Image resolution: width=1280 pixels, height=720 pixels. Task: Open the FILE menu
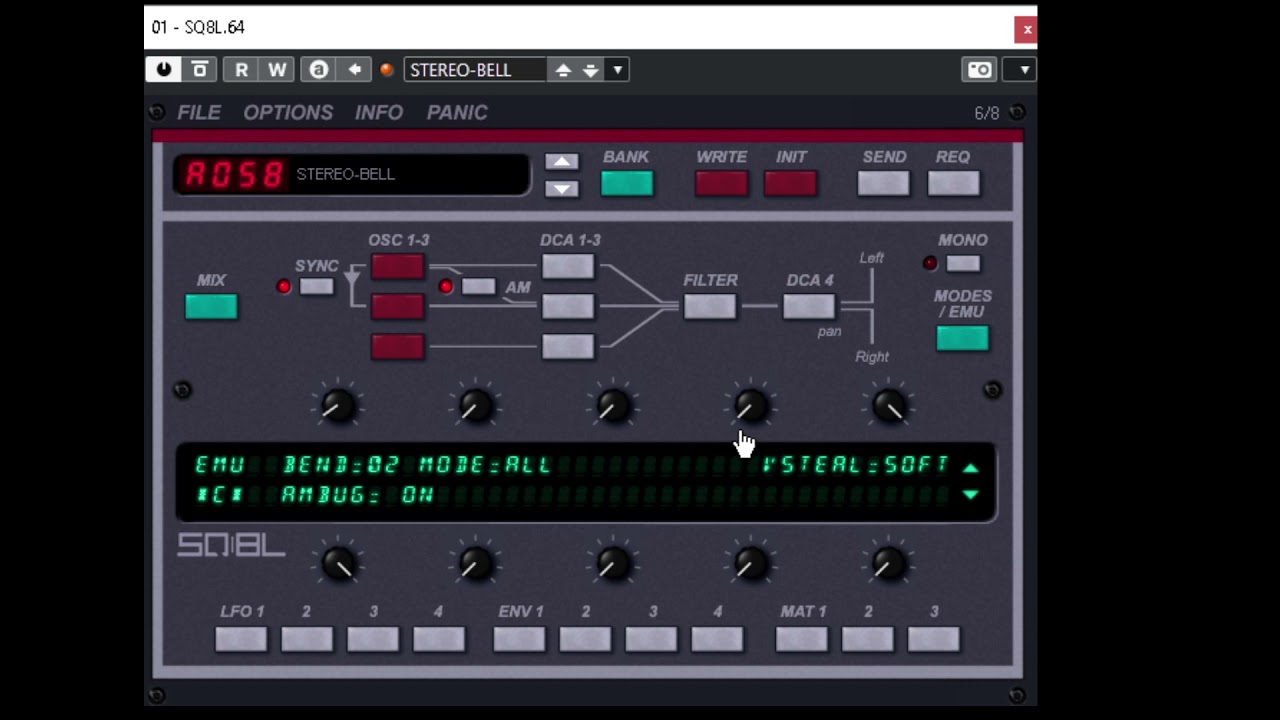point(199,113)
